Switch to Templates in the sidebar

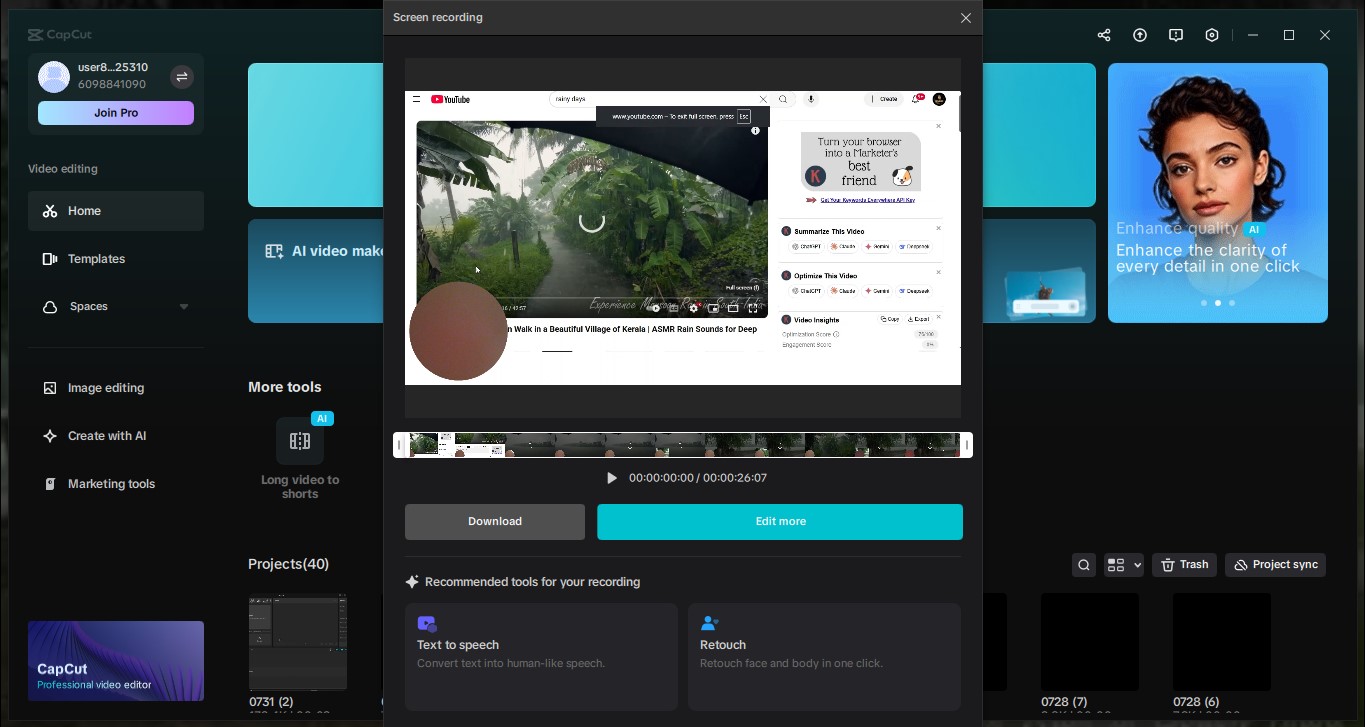[x=97, y=259]
